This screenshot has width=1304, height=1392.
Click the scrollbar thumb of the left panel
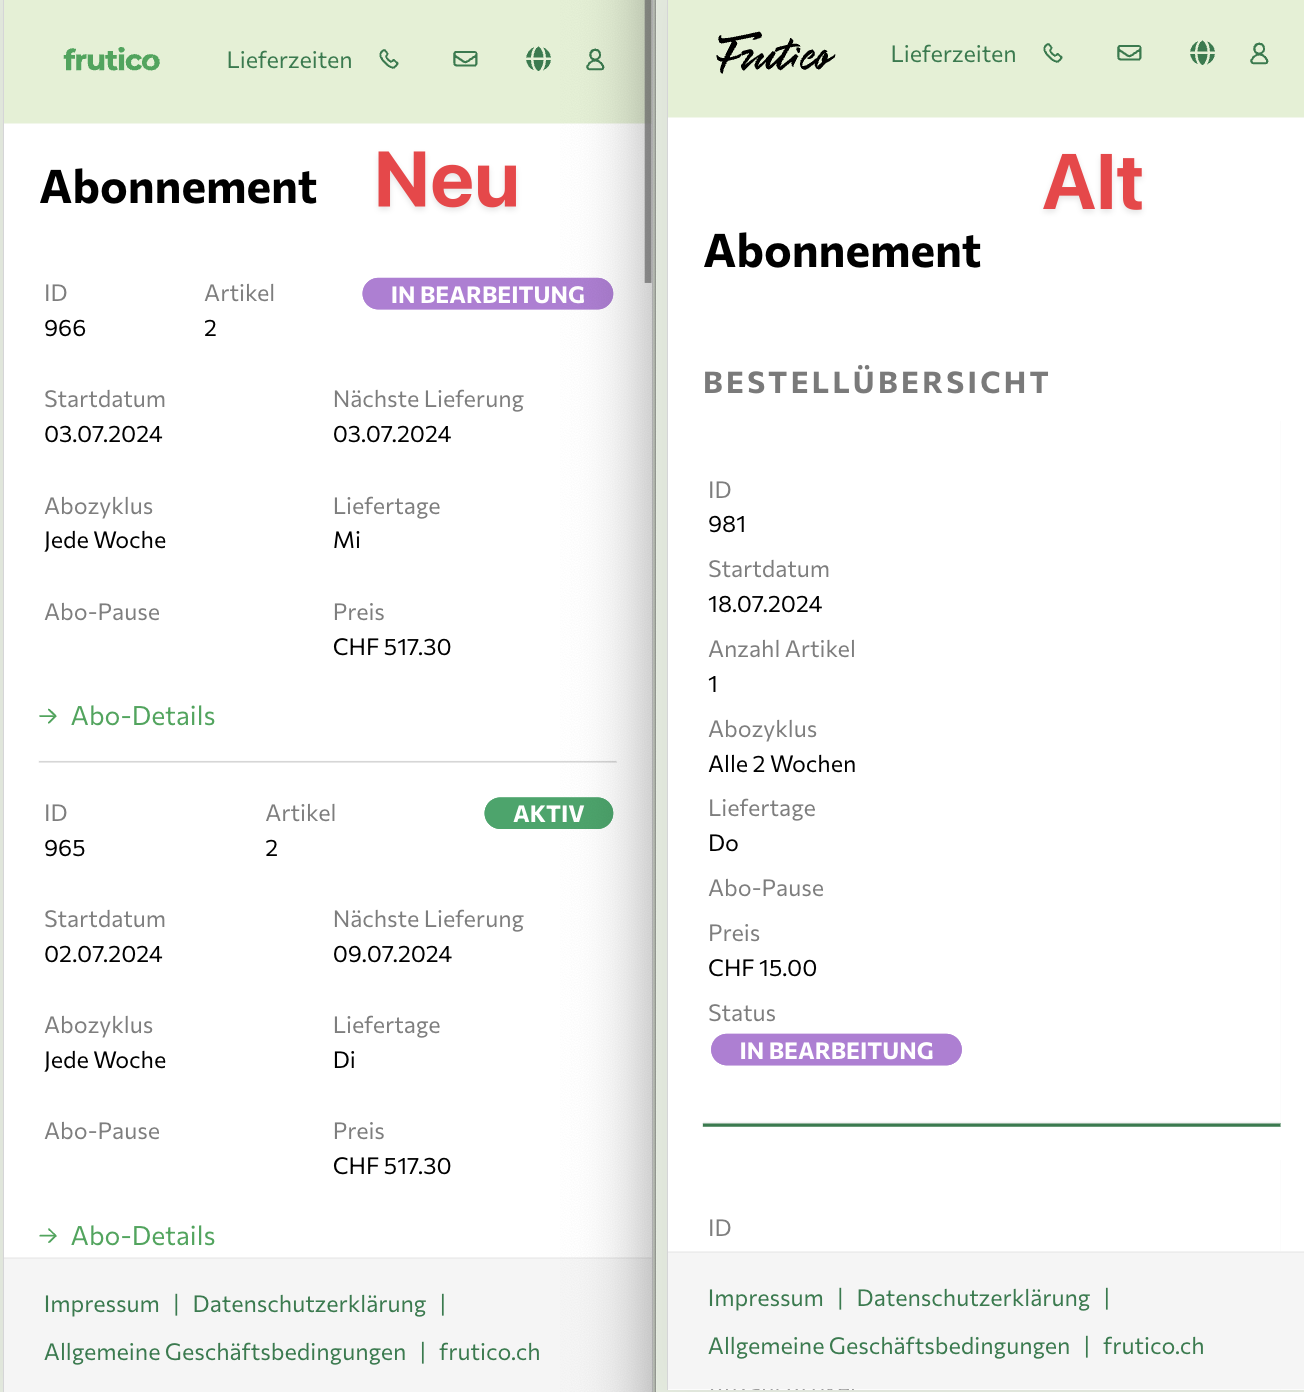coord(648,140)
